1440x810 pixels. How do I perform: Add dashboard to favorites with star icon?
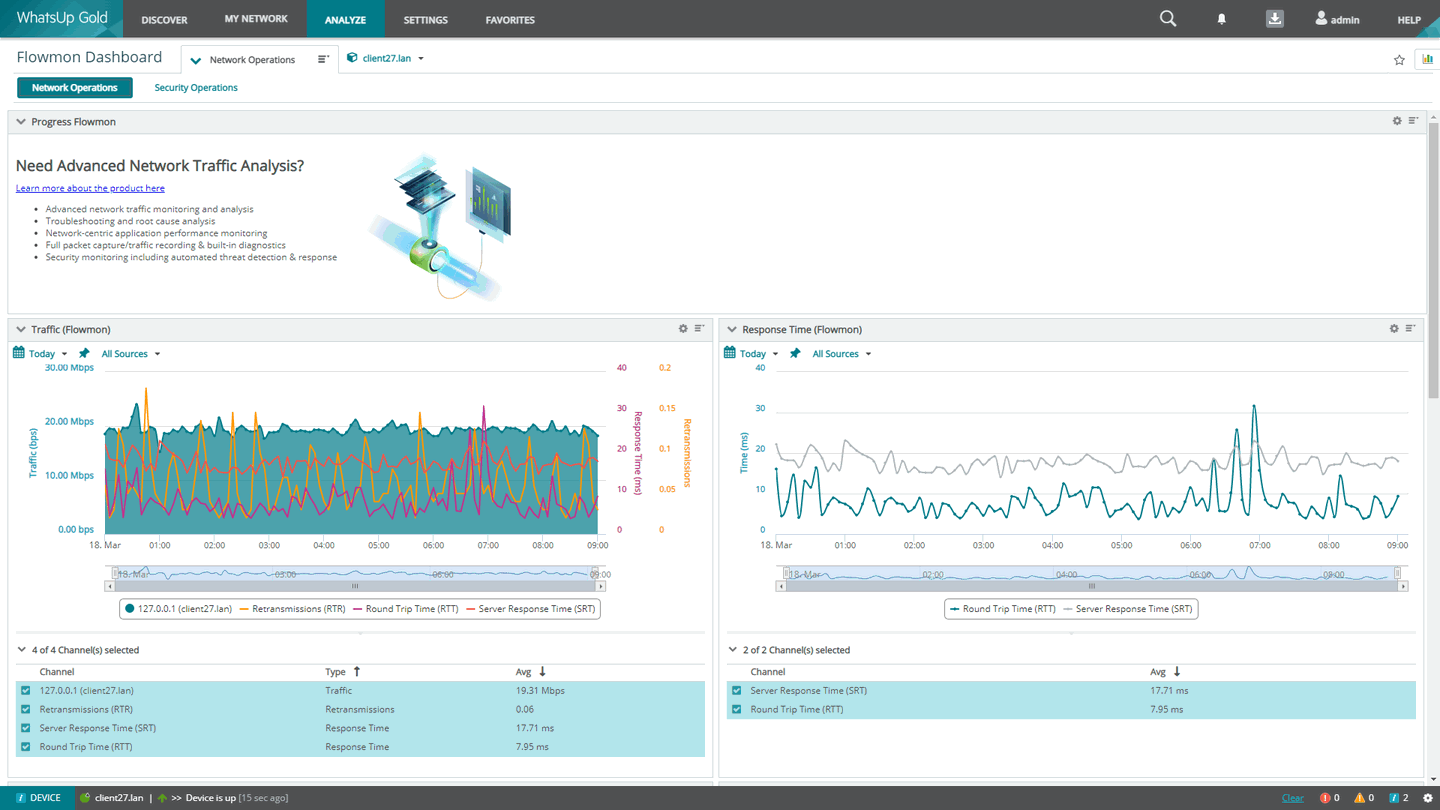1399,60
